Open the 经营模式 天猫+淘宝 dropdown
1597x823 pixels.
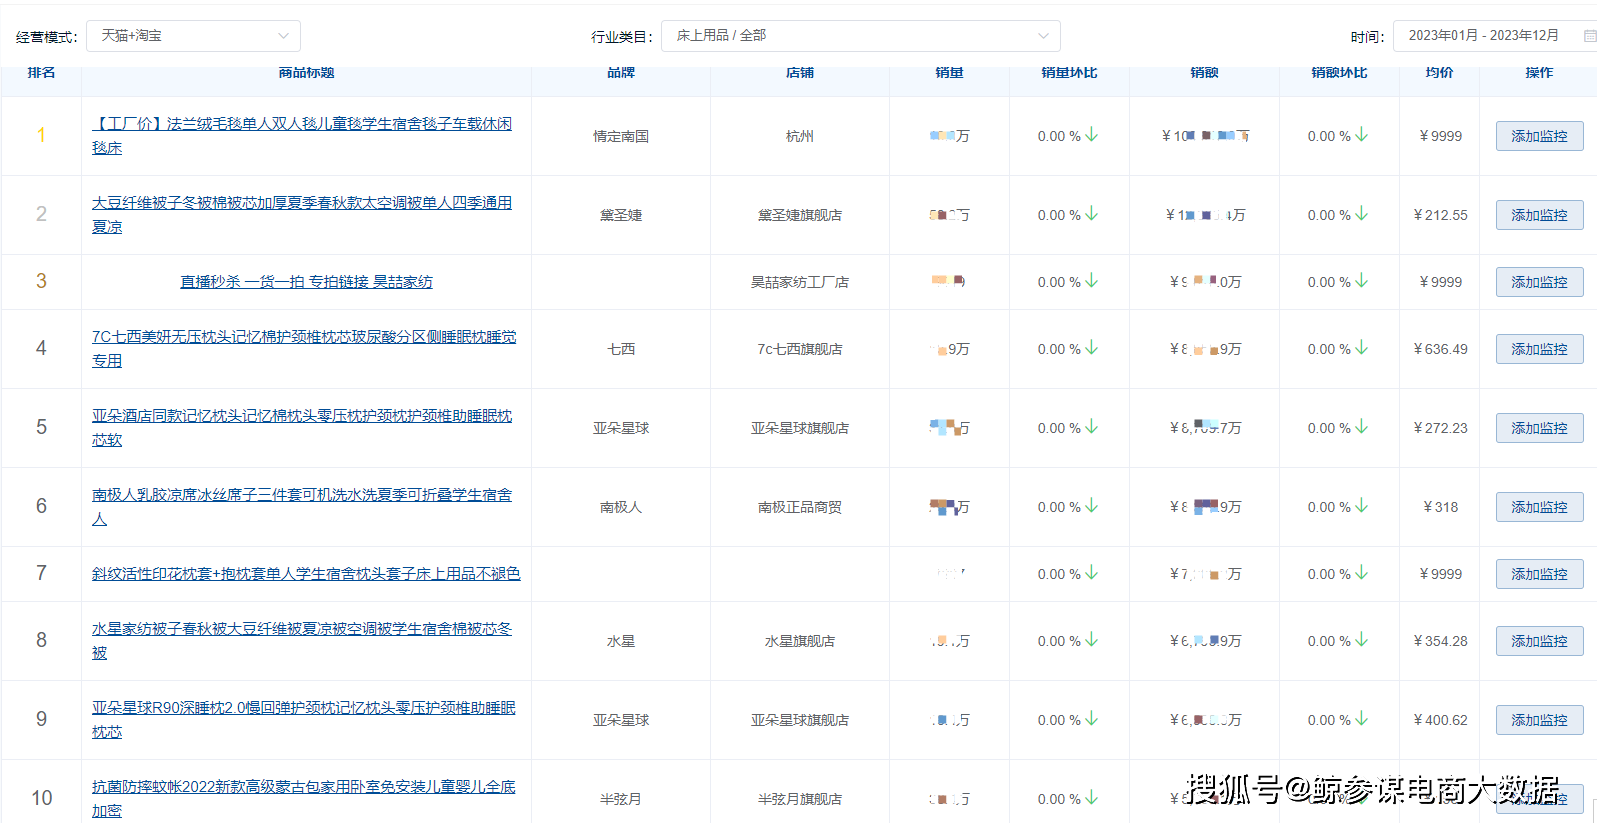pos(193,36)
